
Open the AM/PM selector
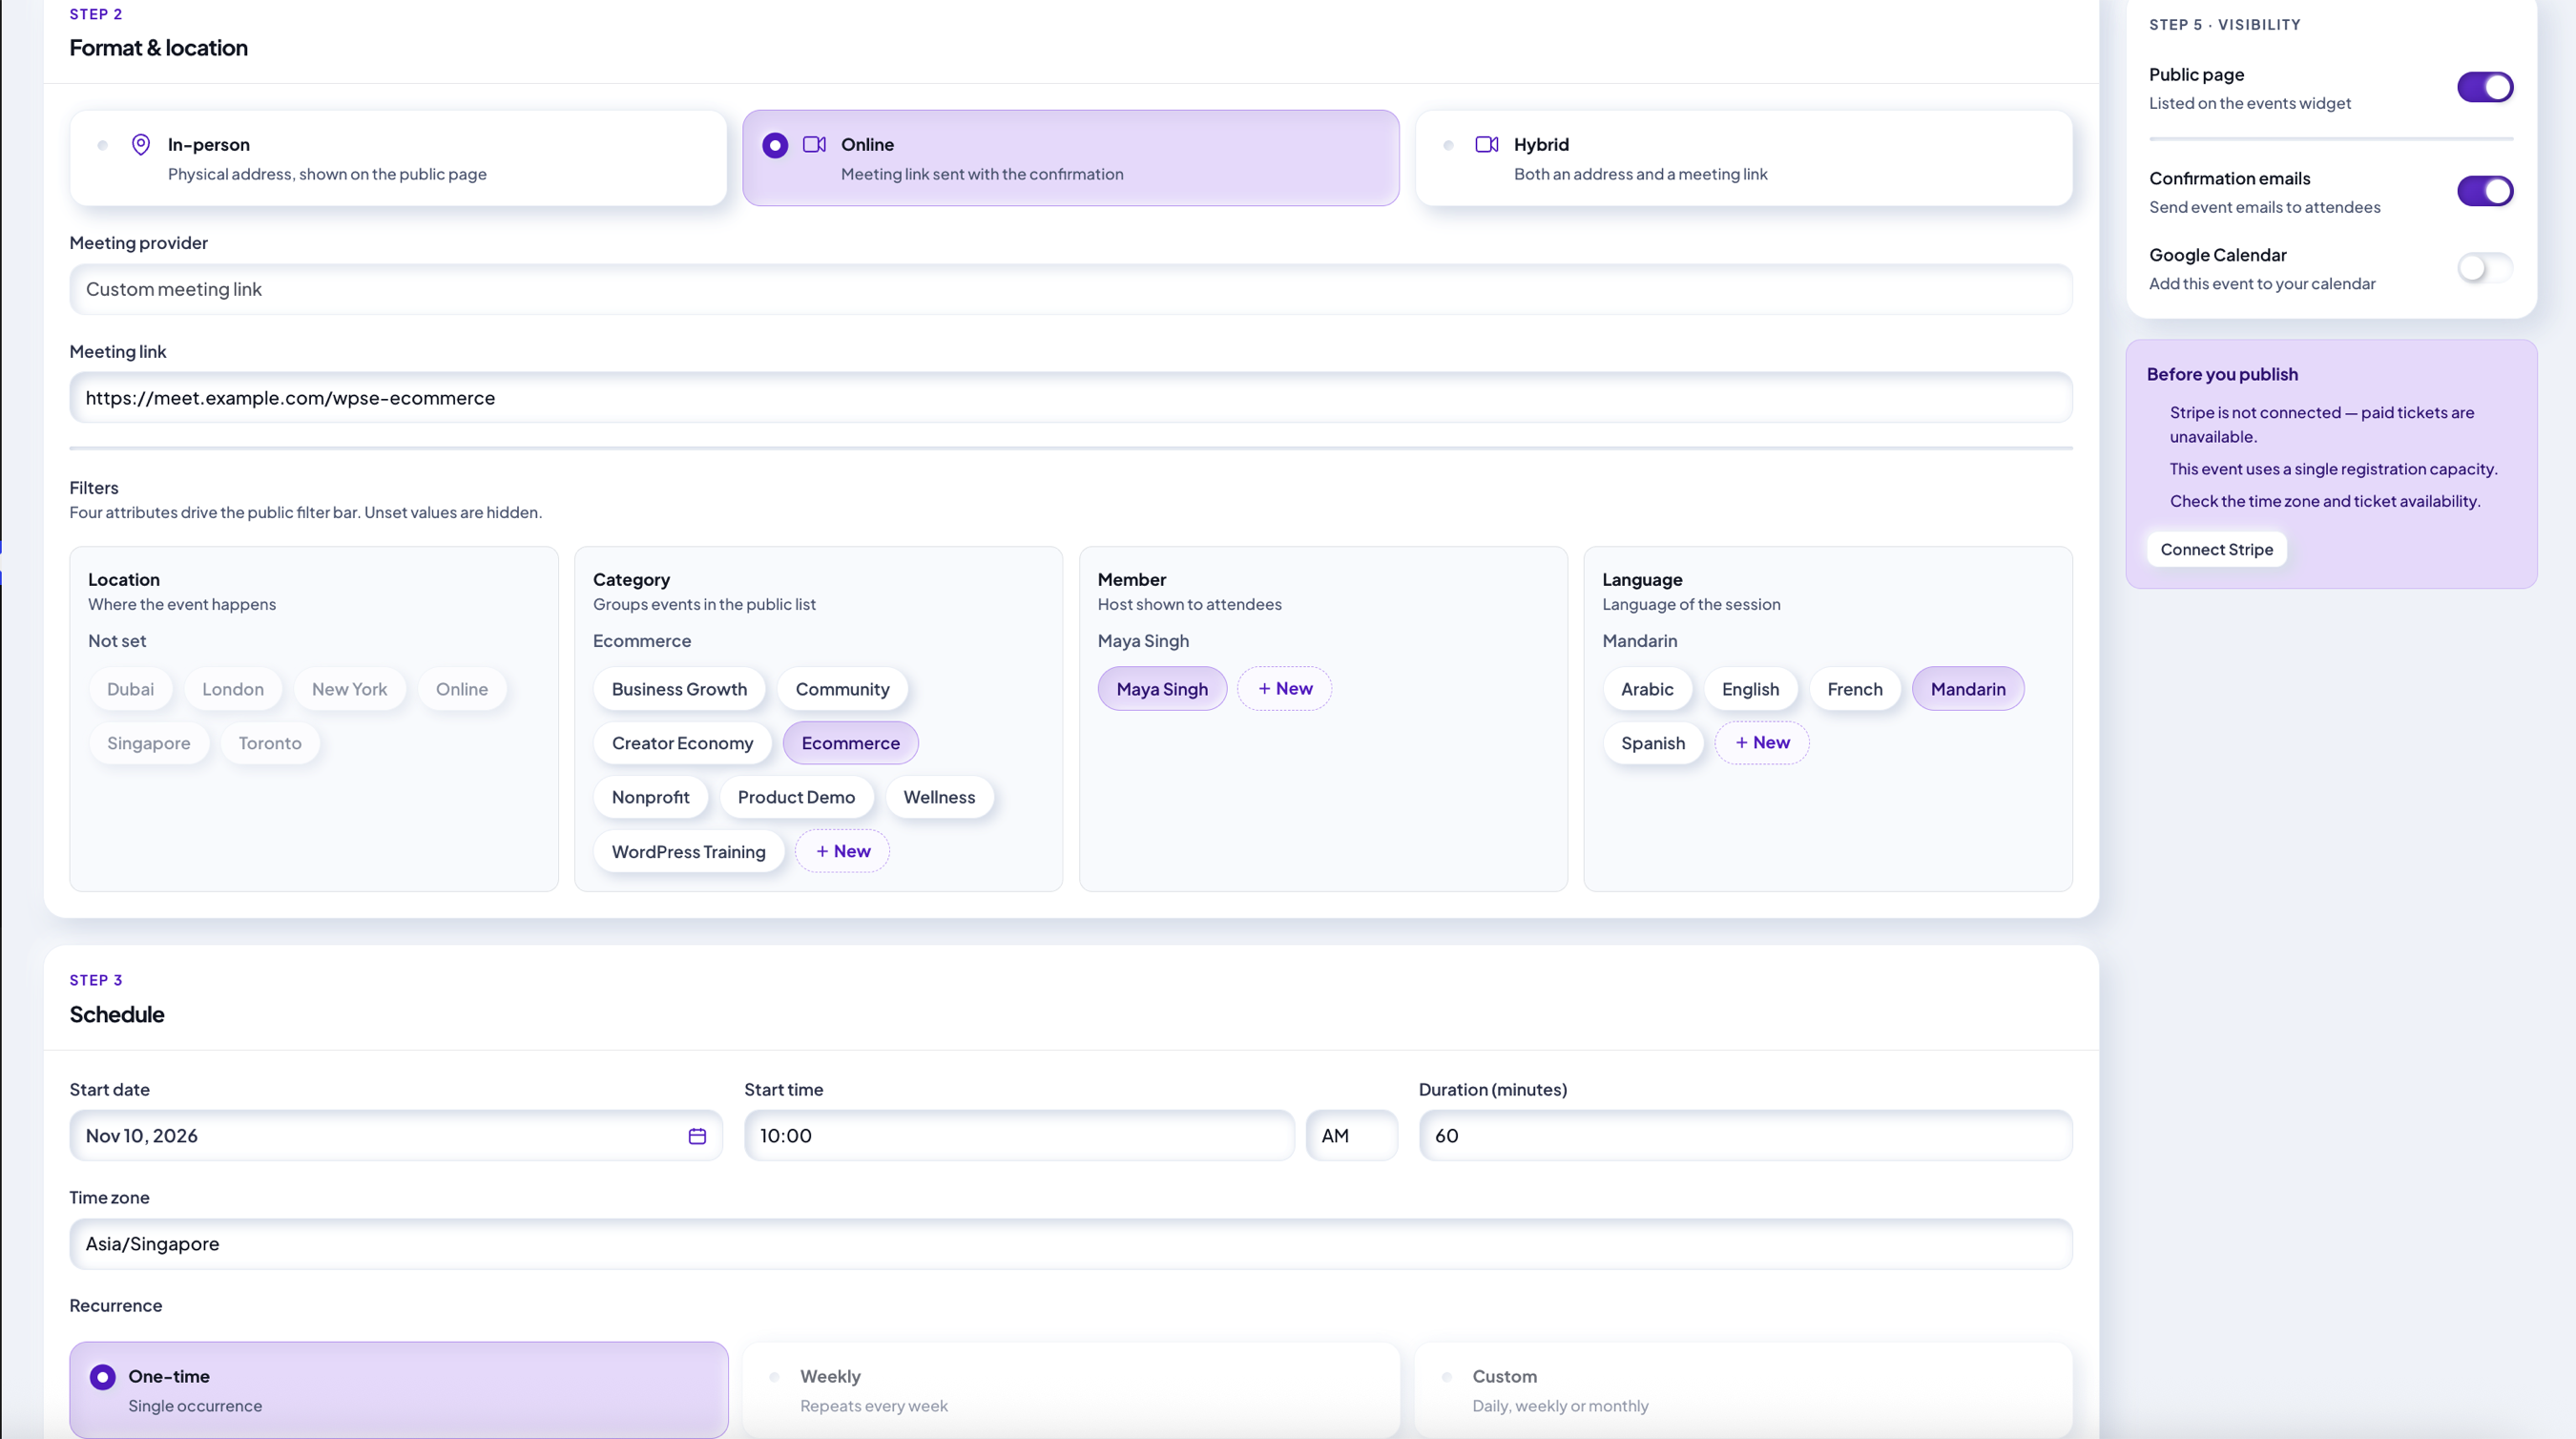pos(1352,1136)
